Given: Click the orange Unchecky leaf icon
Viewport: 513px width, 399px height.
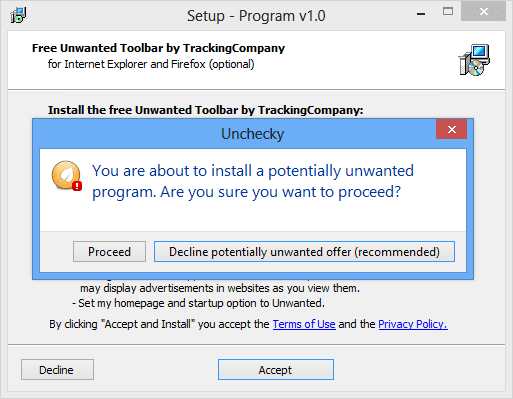Looking at the screenshot, I should click(x=66, y=176).
